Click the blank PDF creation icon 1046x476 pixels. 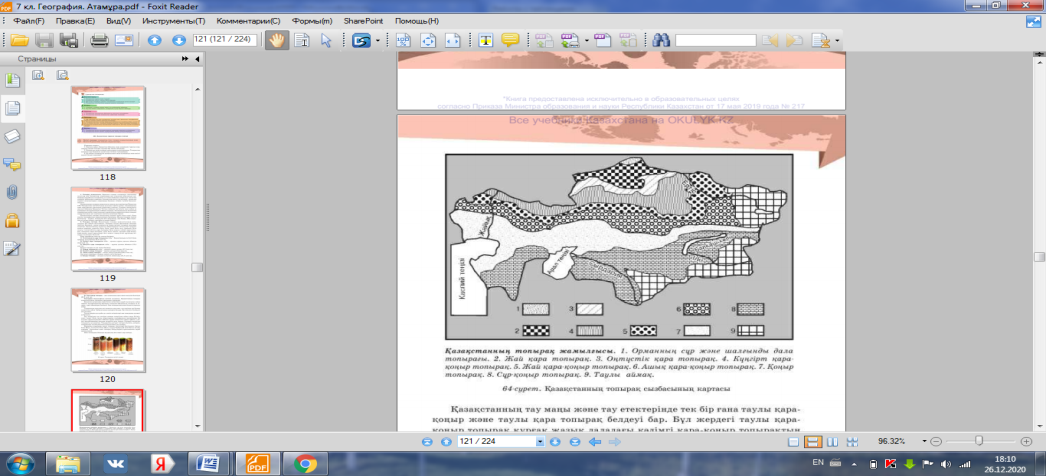(x=604, y=40)
